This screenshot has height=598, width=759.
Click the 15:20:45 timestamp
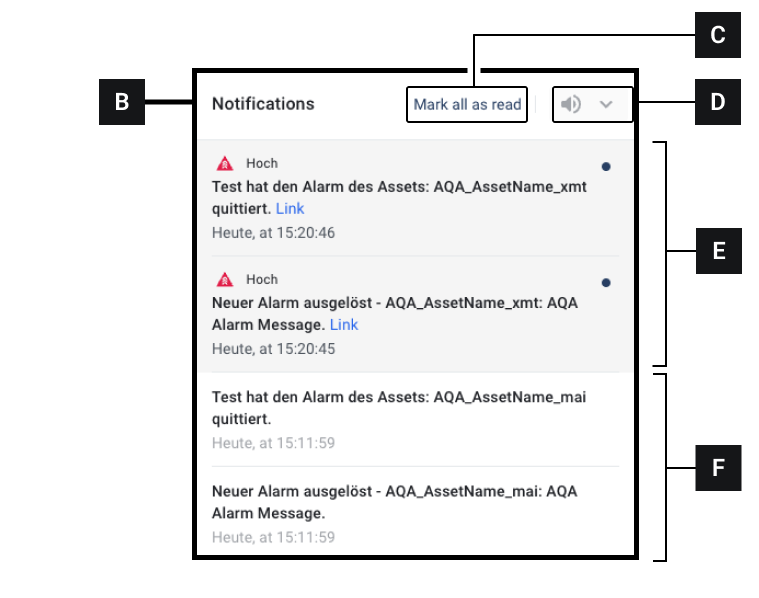273,349
